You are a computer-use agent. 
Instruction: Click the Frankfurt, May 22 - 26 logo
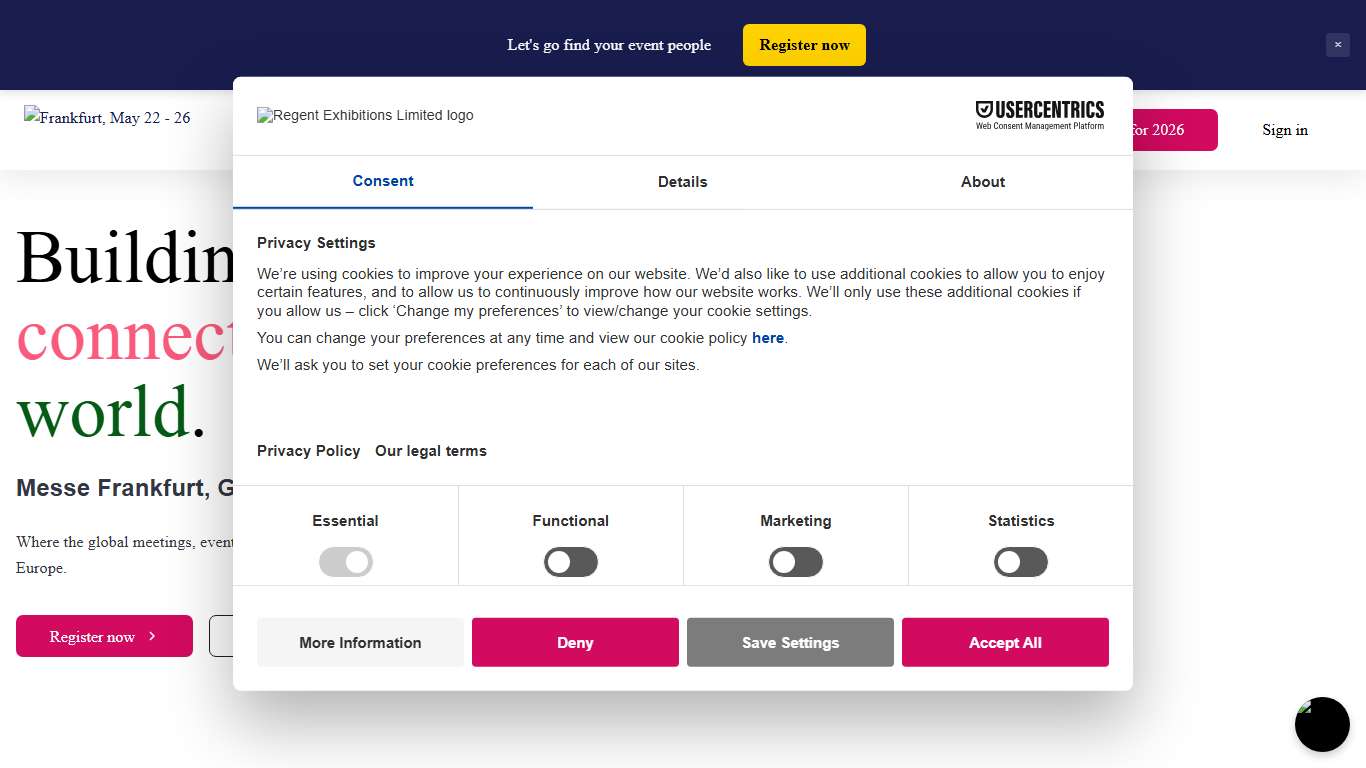[x=107, y=118]
